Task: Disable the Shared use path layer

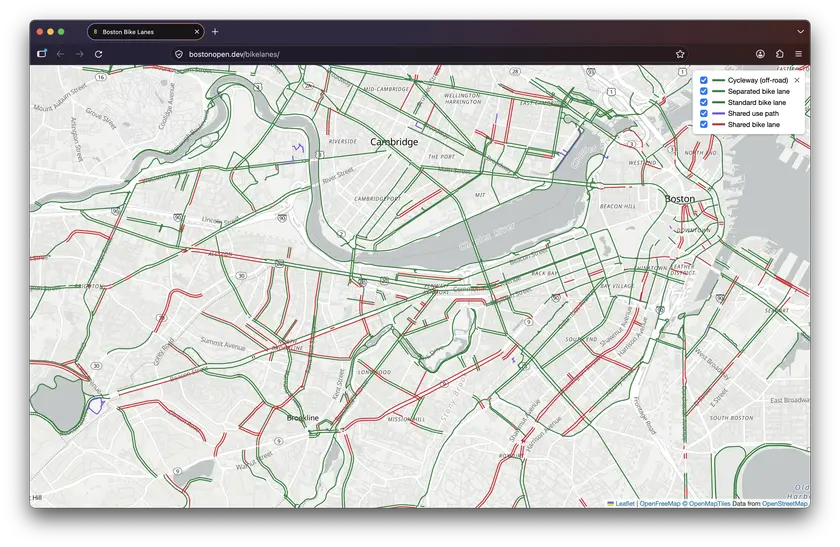Action: [x=703, y=114]
